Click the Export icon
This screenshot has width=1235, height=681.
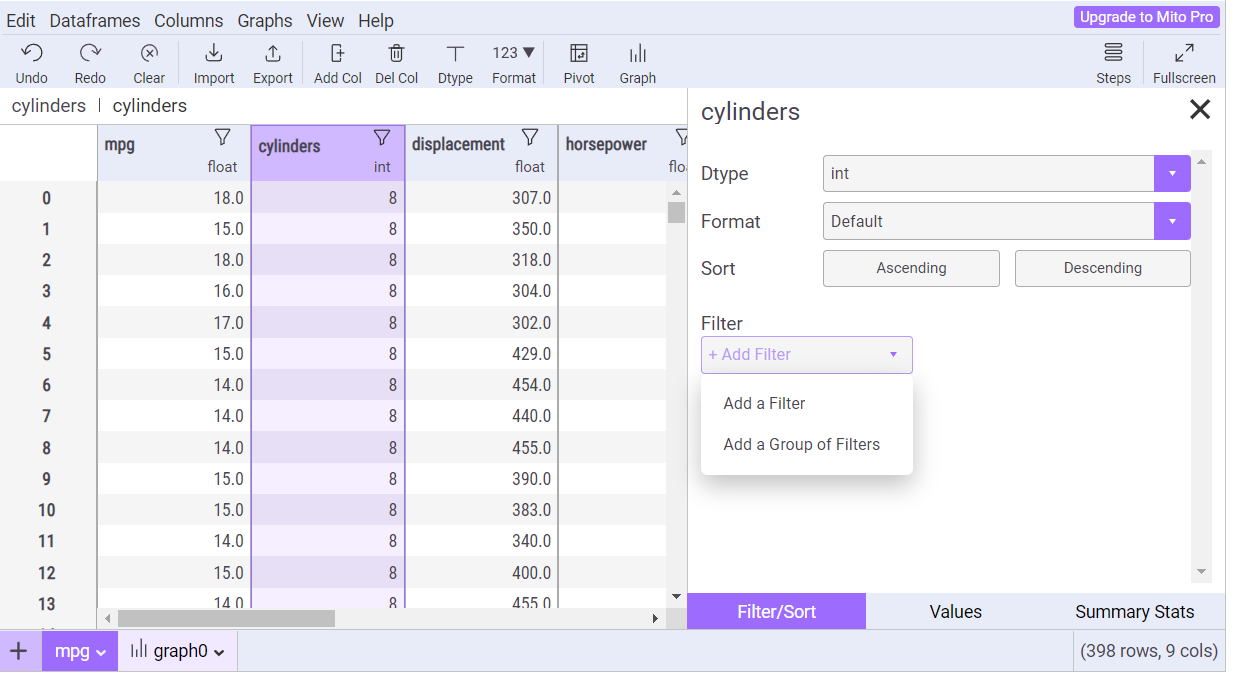pos(272,54)
